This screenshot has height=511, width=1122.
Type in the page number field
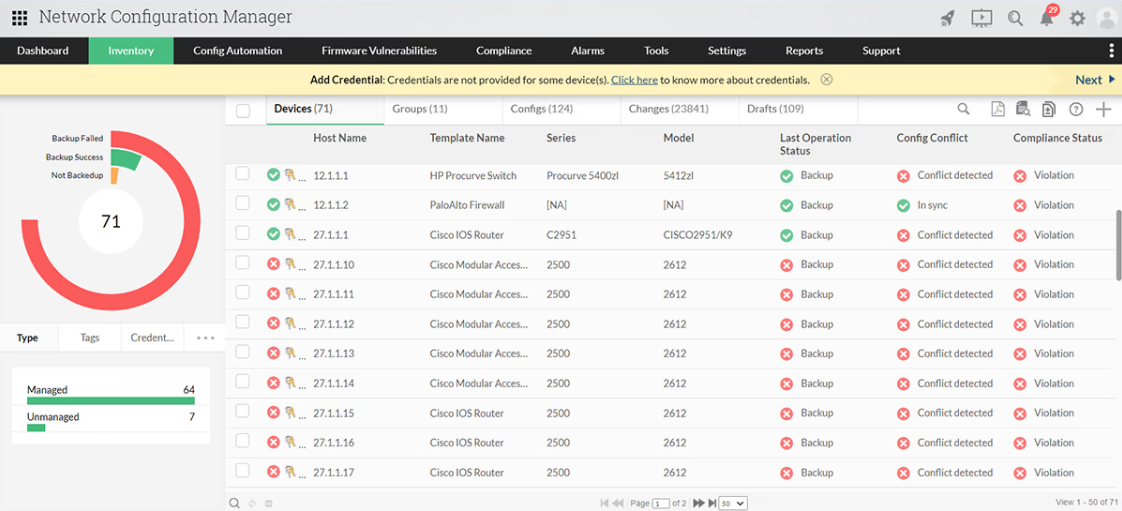[x=660, y=503]
